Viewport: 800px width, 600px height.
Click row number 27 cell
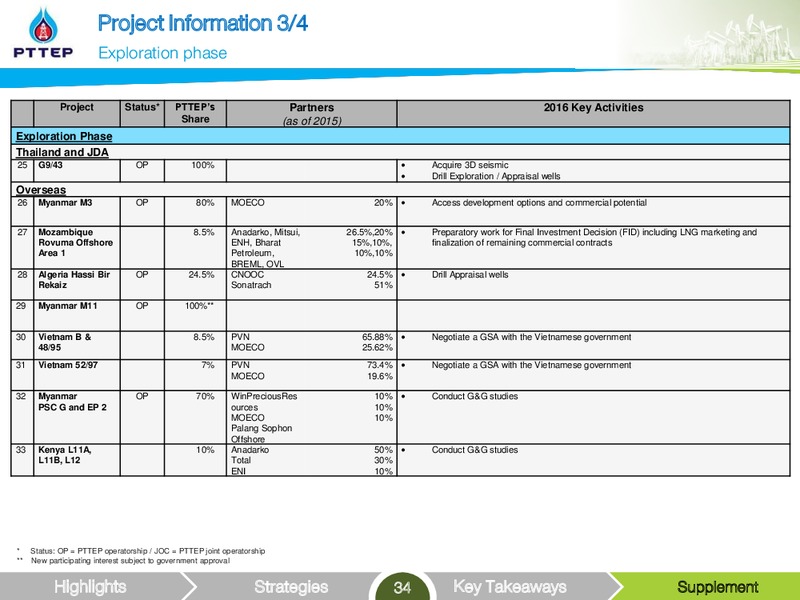(x=22, y=247)
